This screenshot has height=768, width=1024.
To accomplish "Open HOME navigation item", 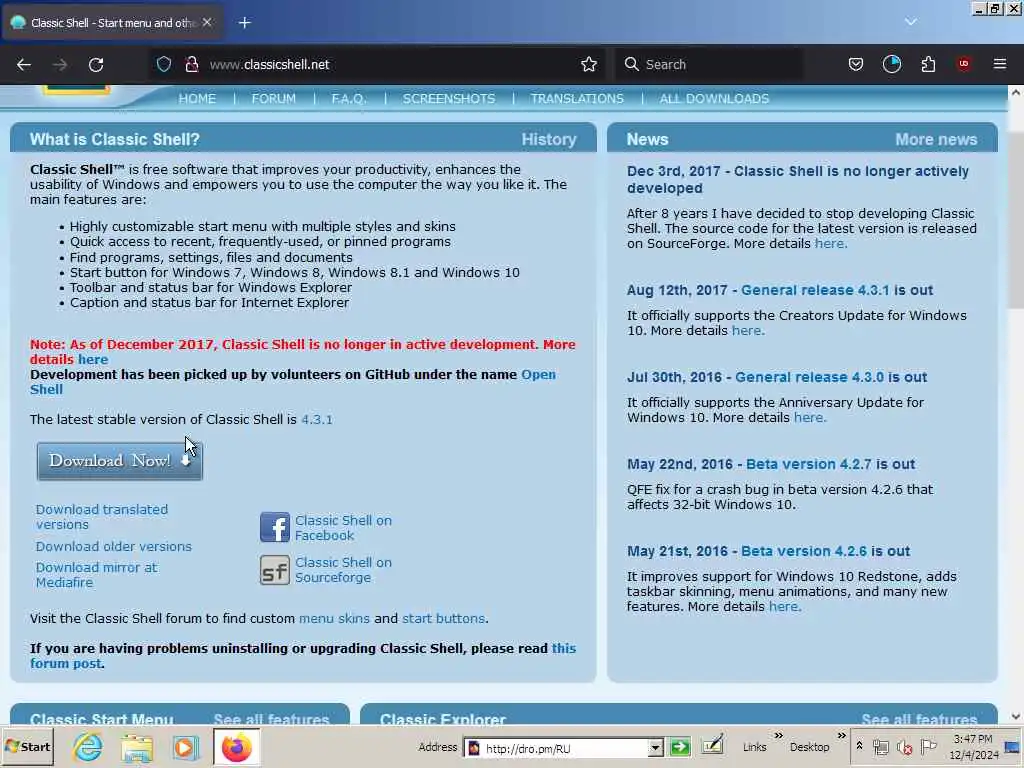I will (197, 99).
